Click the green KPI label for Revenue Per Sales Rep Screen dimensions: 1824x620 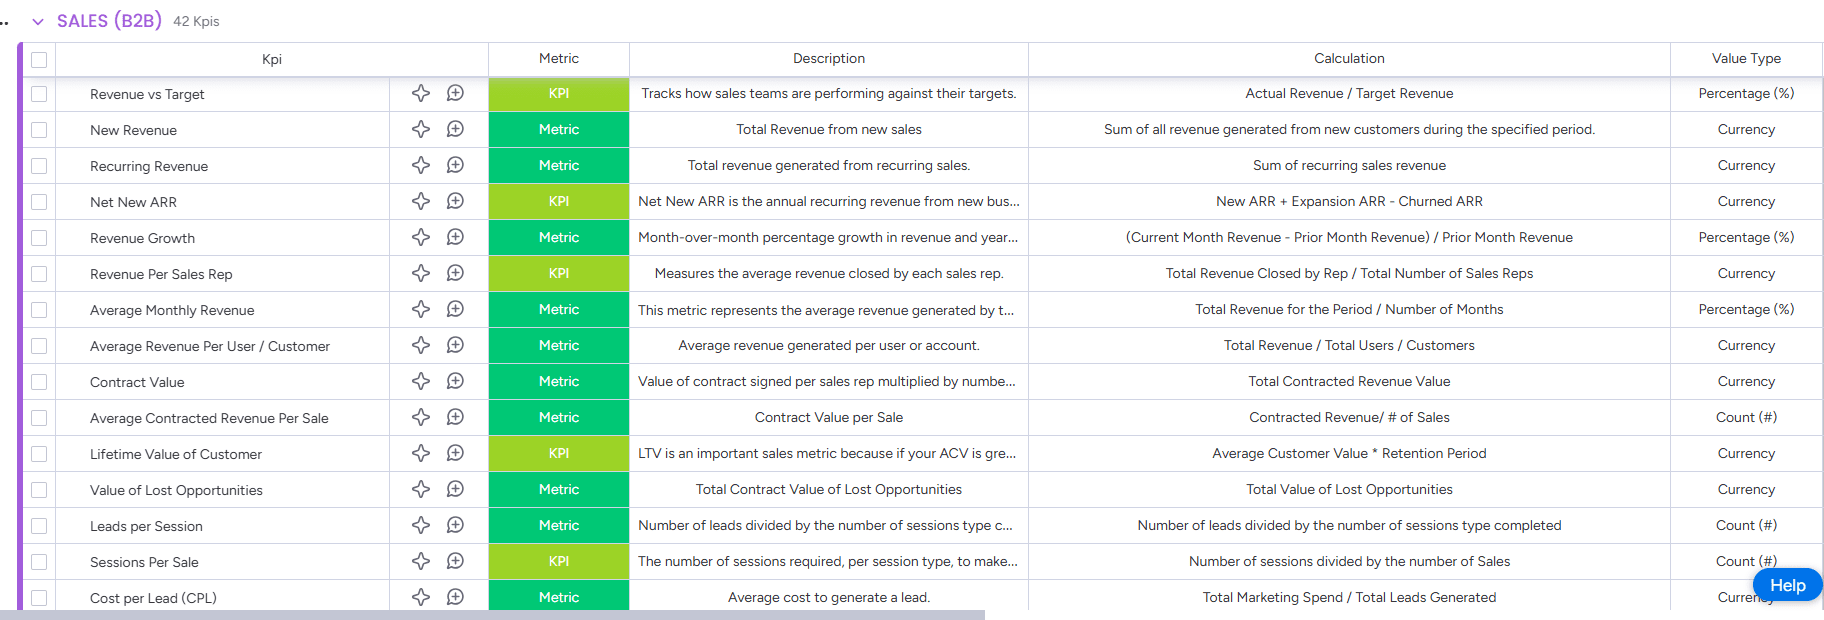tap(558, 273)
